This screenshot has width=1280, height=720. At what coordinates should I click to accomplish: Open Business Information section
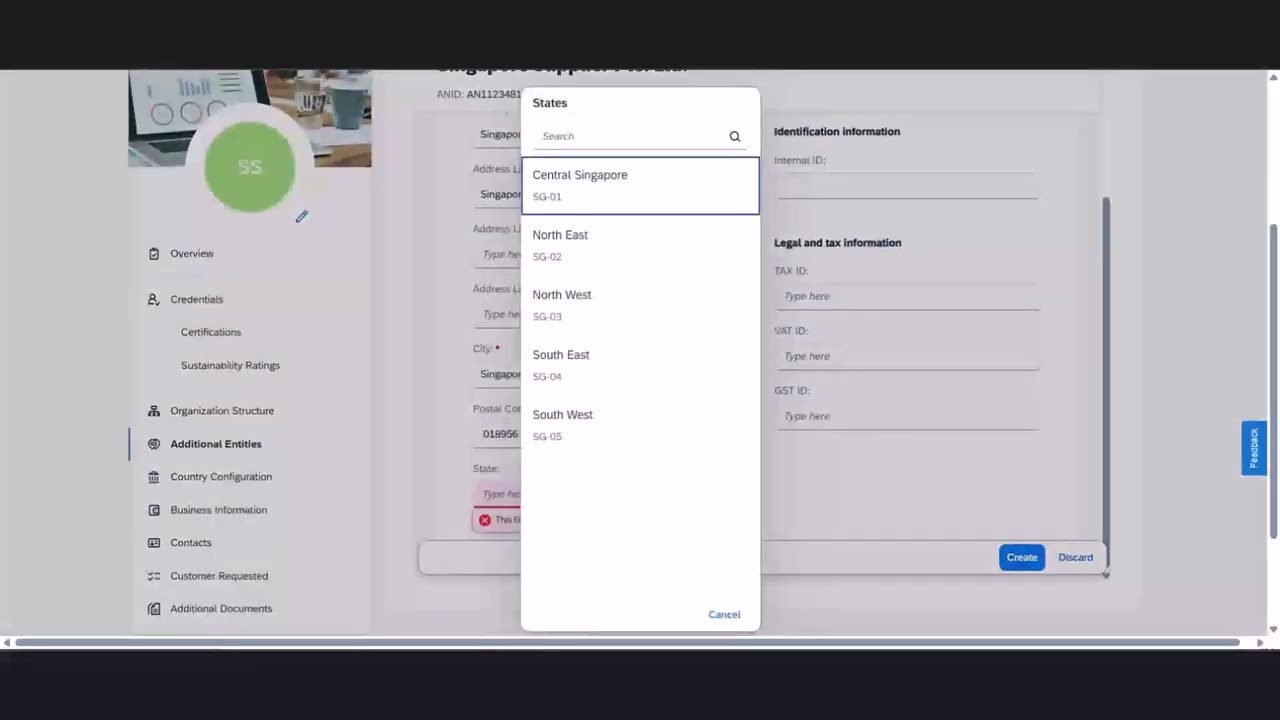(x=218, y=510)
